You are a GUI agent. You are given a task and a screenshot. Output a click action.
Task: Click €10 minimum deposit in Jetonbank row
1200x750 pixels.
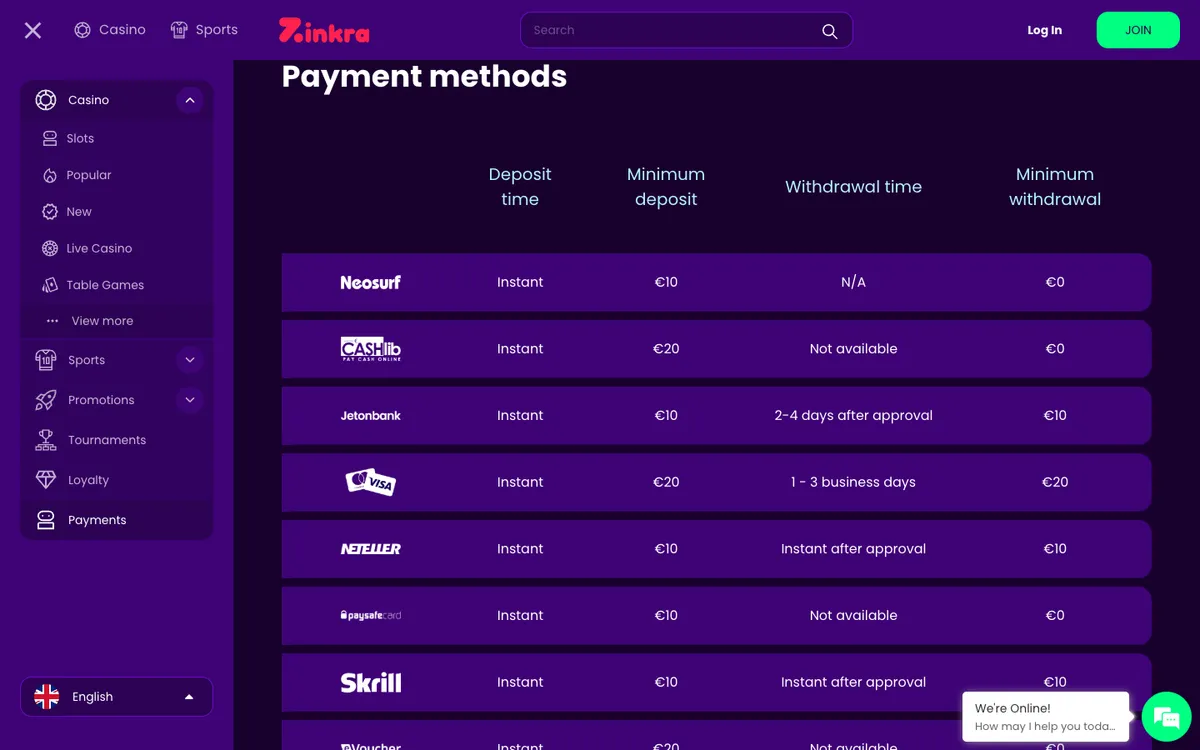point(666,415)
